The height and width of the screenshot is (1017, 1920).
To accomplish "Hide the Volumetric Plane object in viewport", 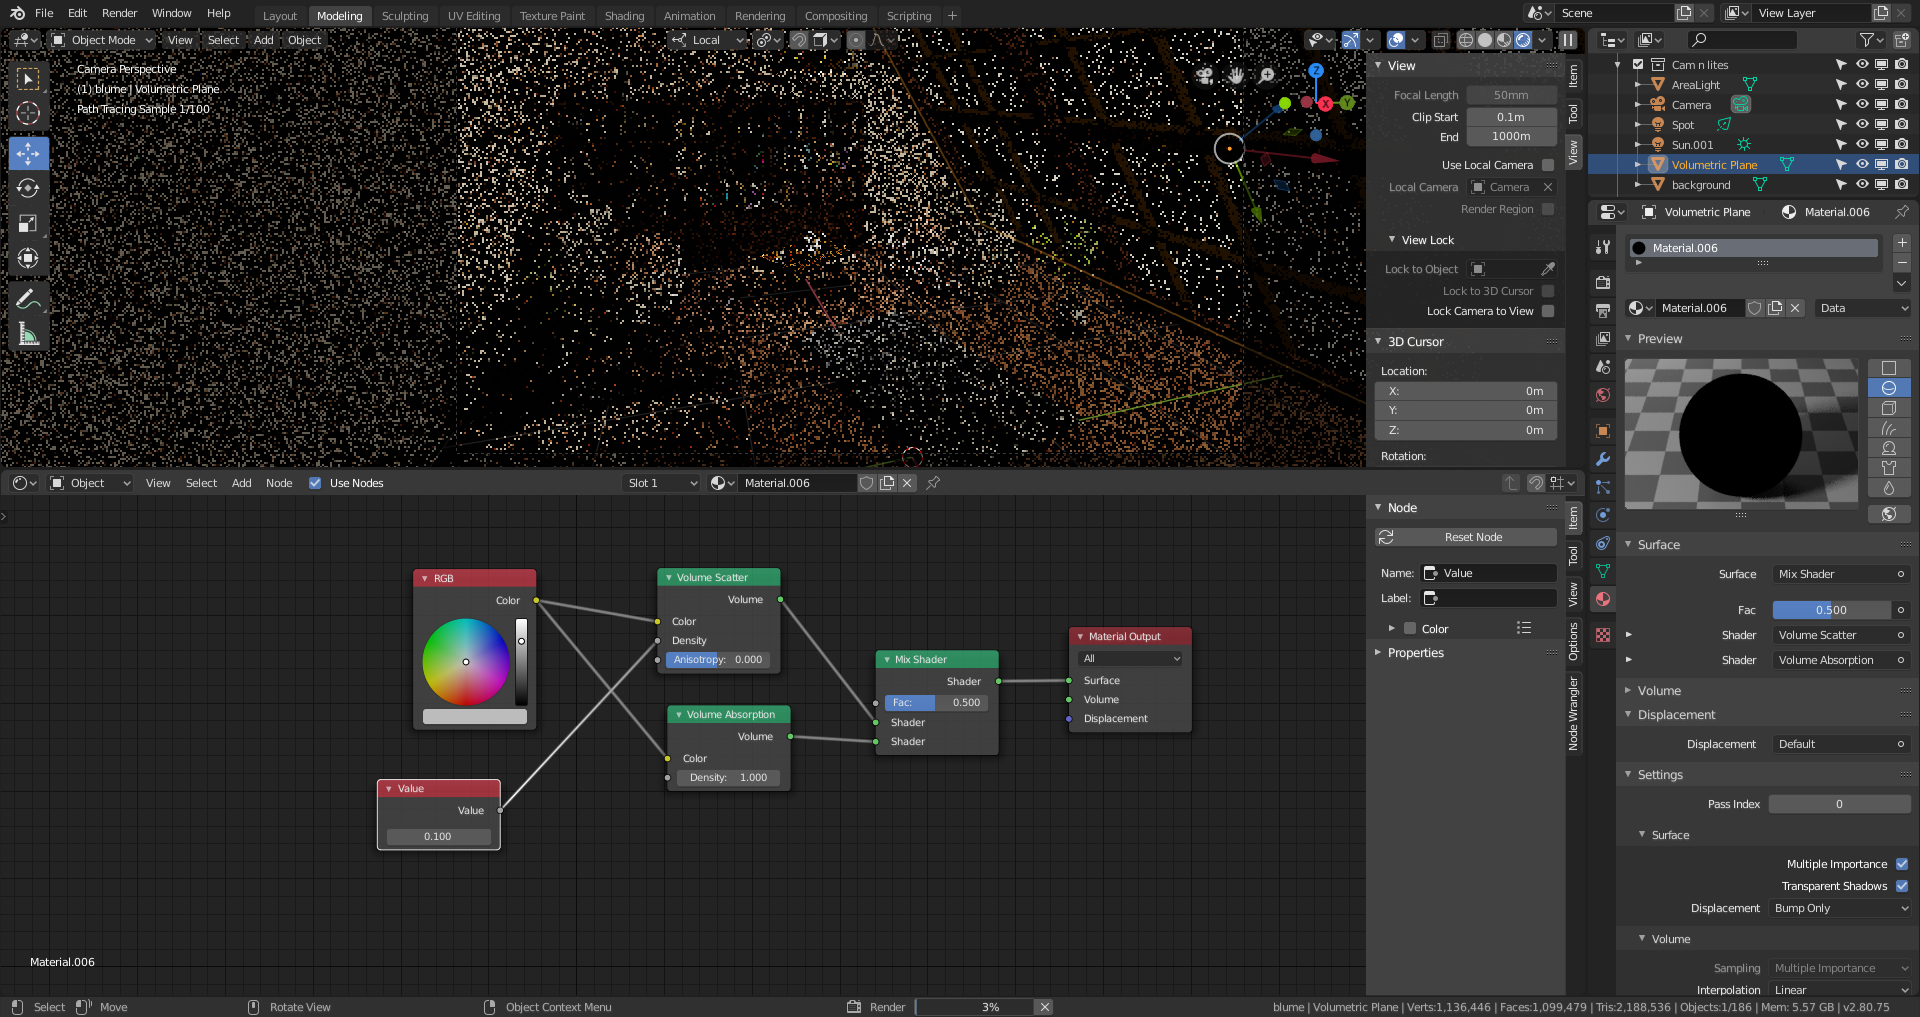I will 1862,165.
